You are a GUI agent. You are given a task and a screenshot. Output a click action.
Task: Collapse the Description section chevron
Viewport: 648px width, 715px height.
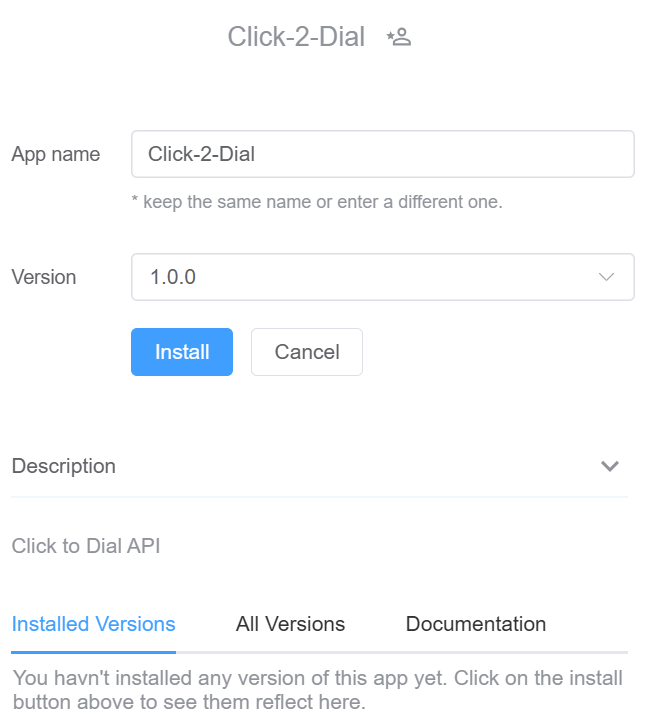[610, 466]
